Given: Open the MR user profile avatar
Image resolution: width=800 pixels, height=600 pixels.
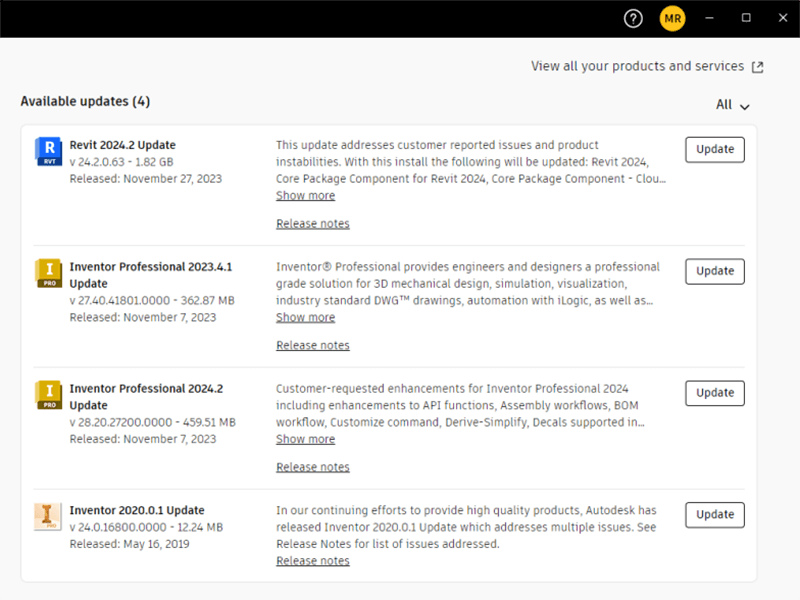Looking at the screenshot, I should [x=672, y=18].
